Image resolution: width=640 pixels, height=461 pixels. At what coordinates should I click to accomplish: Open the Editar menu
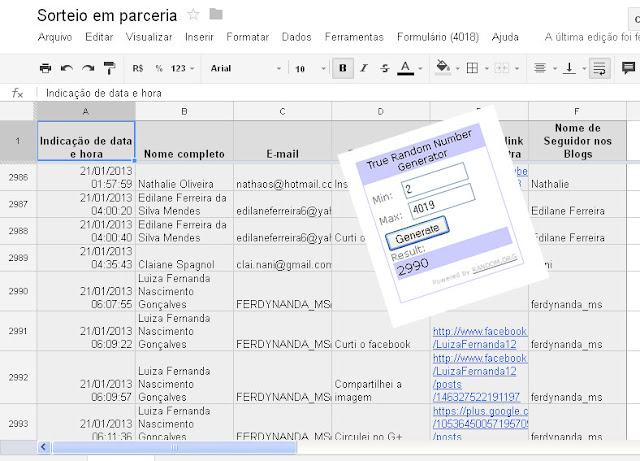click(x=99, y=37)
